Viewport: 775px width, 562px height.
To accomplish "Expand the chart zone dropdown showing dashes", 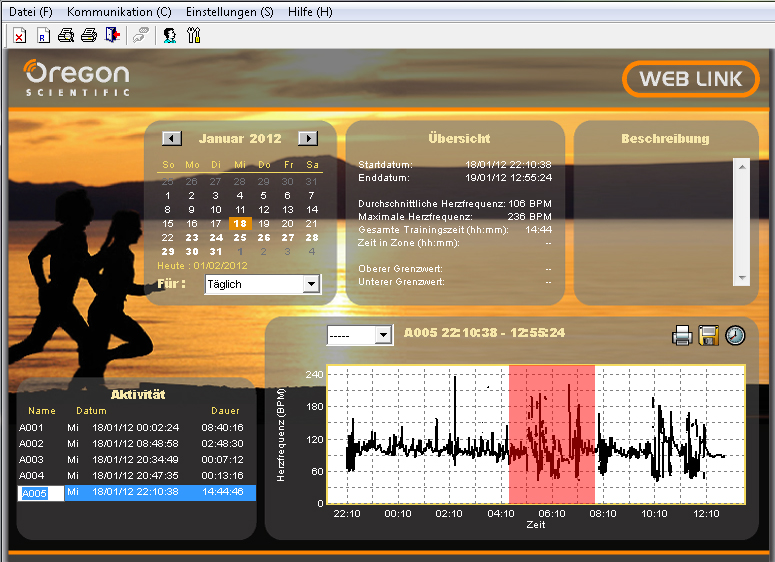I will tap(383, 335).
